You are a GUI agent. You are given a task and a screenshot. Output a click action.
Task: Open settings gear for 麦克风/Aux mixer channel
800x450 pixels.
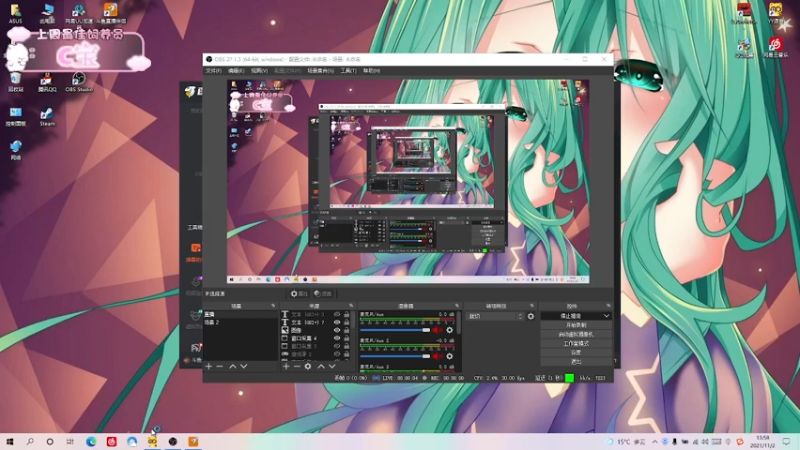pyautogui.click(x=449, y=330)
